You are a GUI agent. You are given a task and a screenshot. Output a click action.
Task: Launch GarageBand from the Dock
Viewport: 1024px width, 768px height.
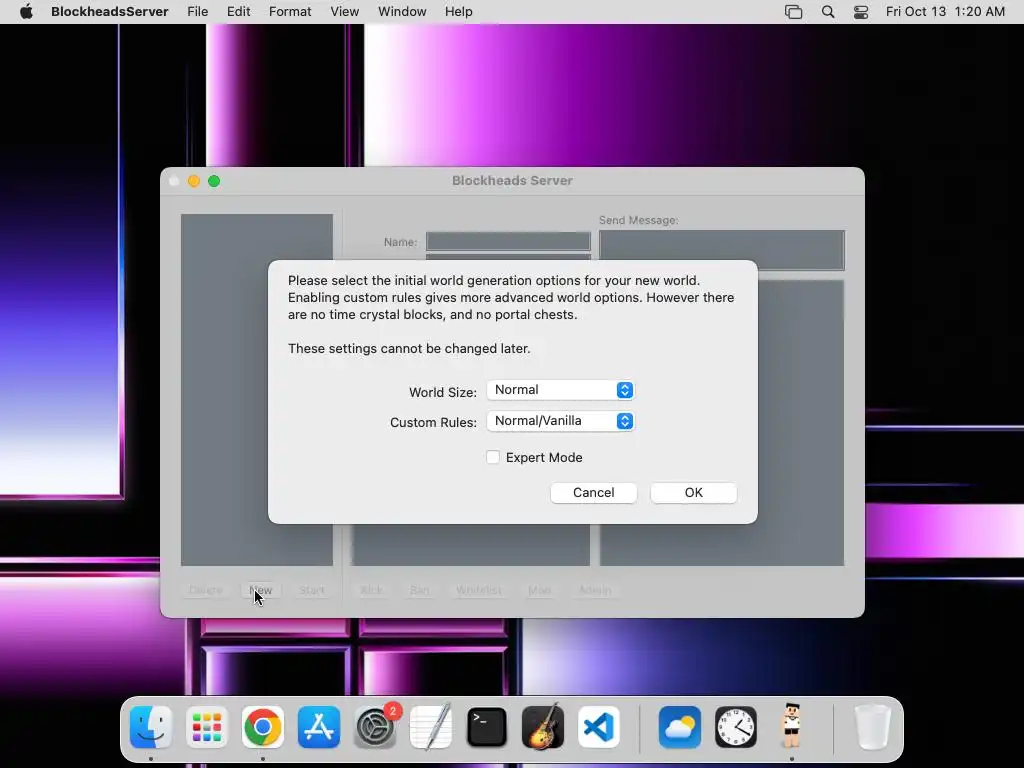pyautogui.click(x=543, y=727)
